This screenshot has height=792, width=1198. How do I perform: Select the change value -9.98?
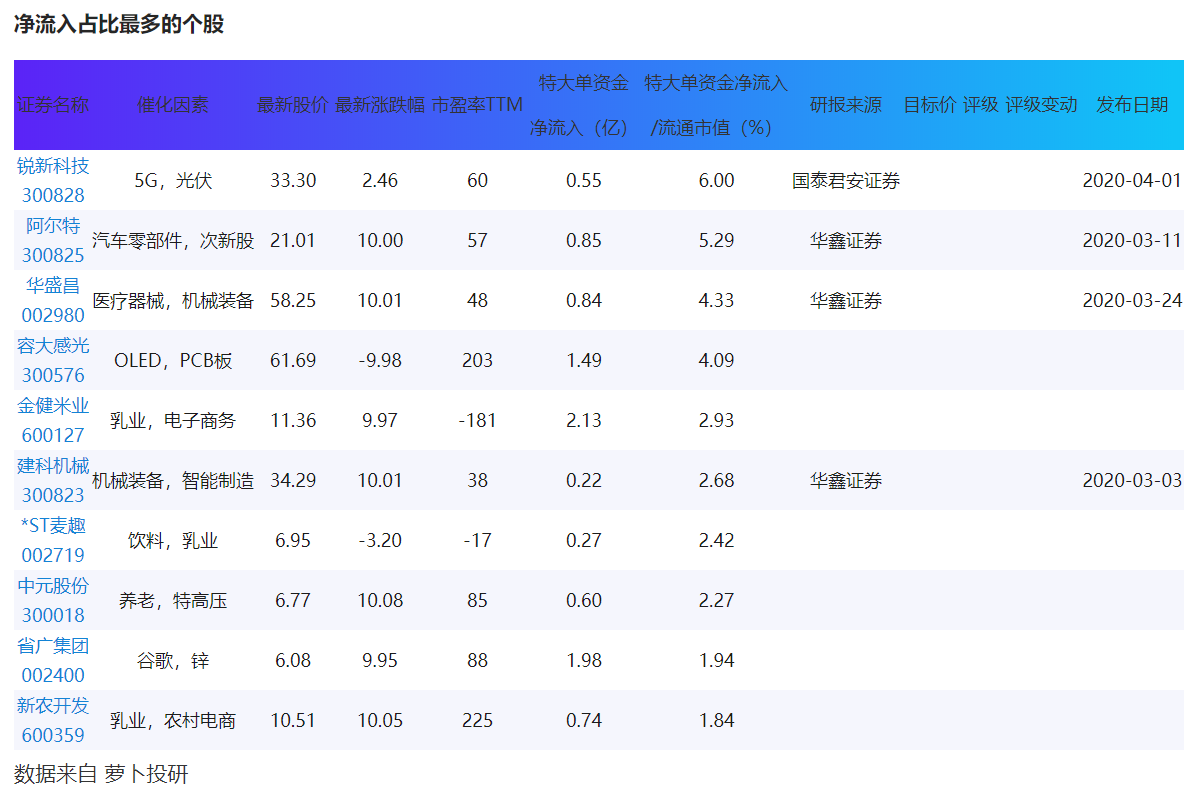380,360
